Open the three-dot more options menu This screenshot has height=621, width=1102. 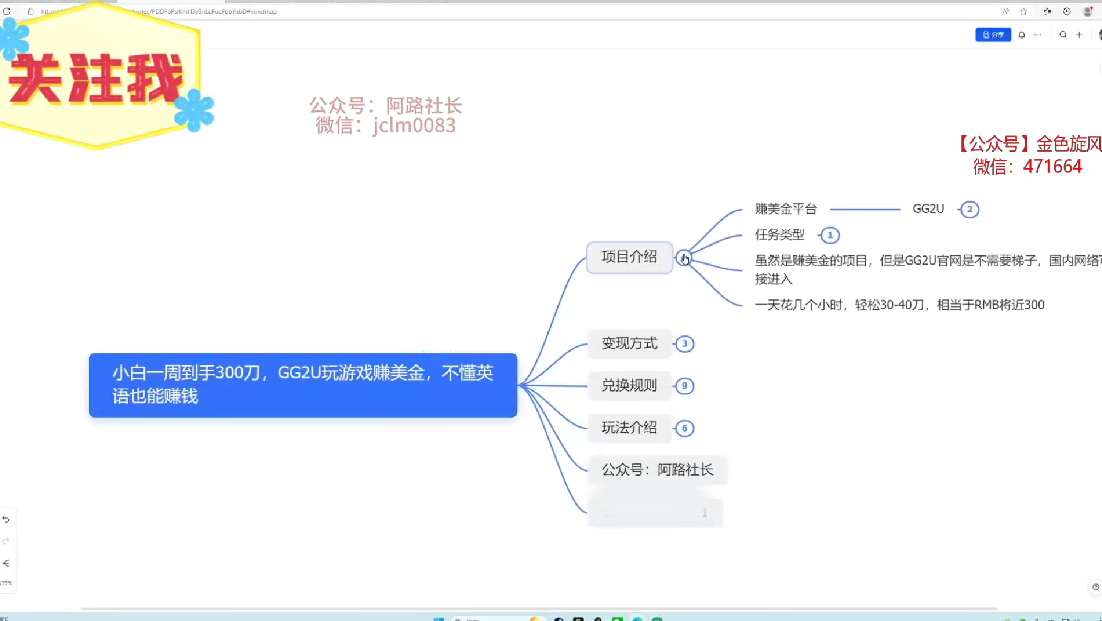(x=1038, y=34)
